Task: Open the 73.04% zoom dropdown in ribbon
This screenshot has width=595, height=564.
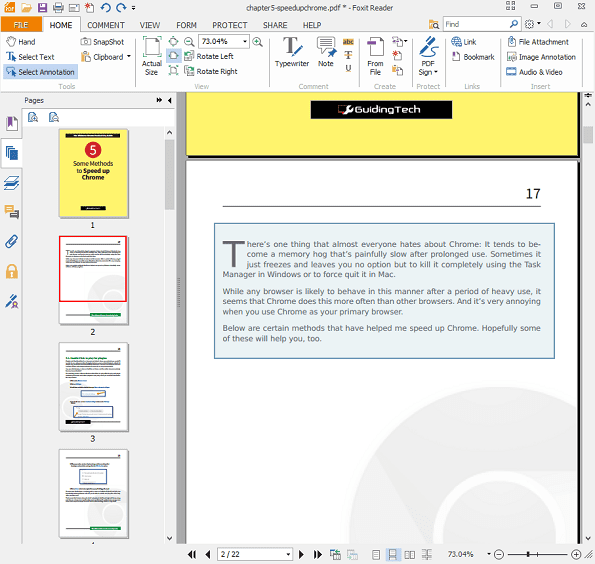Action: 245,41
